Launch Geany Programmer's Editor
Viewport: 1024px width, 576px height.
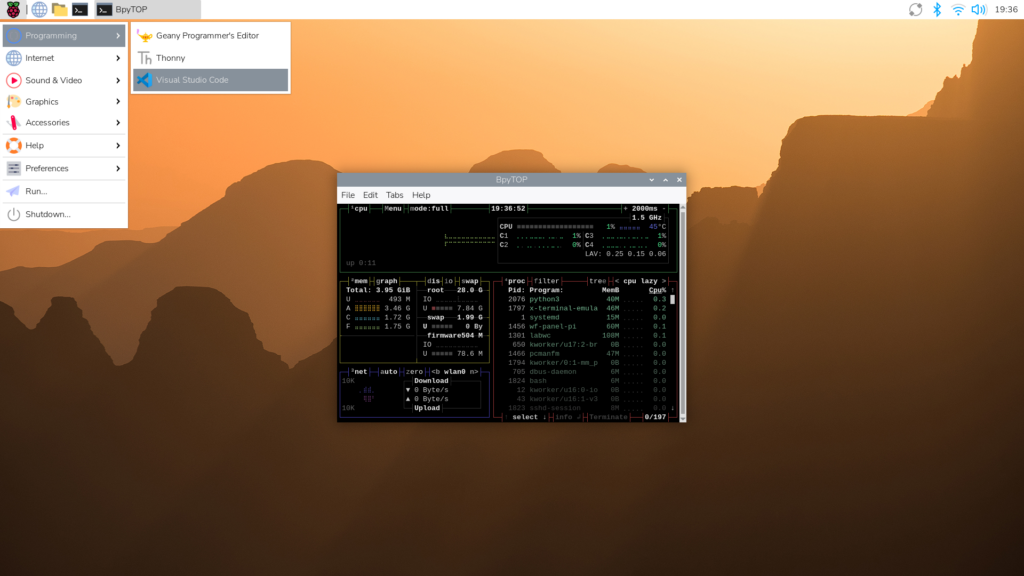tap(210, 36)
